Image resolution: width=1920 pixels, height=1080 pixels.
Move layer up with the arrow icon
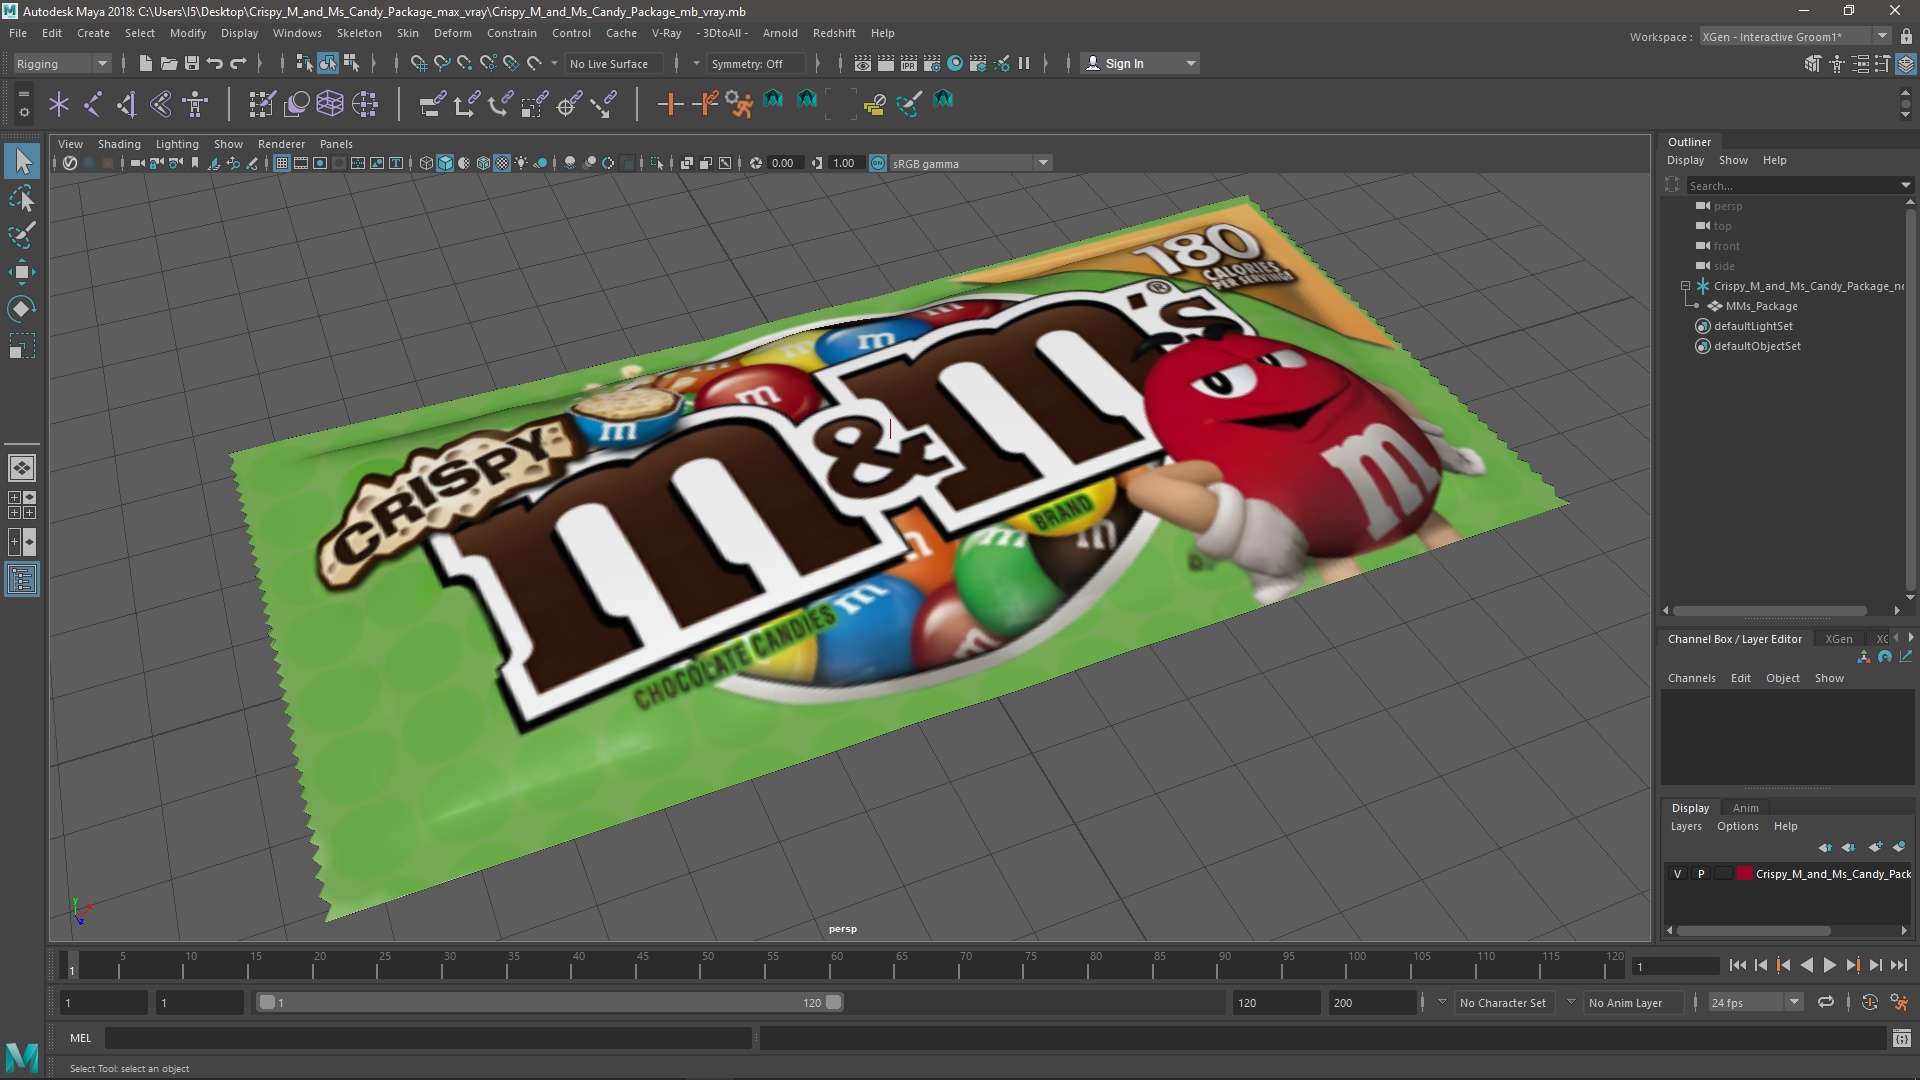1825,847
